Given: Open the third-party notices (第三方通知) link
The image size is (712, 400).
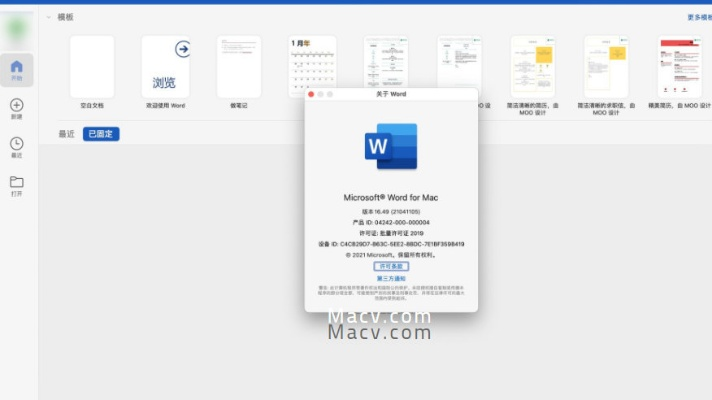Looking at the screenshot, I should [391, 279].
